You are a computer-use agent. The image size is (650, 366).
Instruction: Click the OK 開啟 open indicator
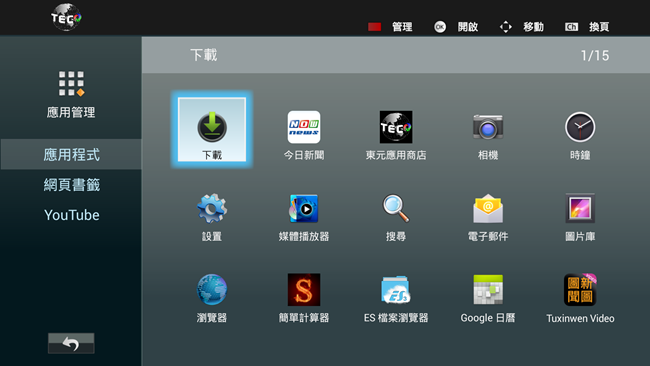440,27
